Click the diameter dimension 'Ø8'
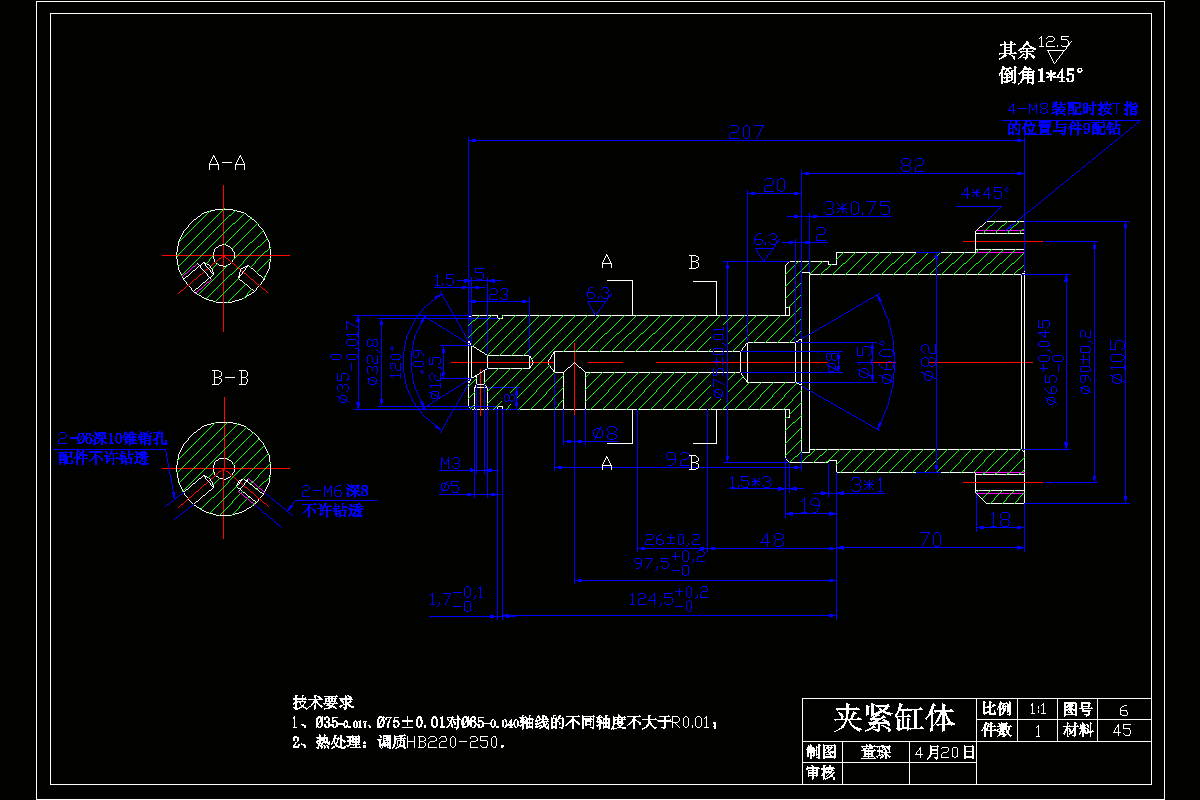 coord(605,432)
